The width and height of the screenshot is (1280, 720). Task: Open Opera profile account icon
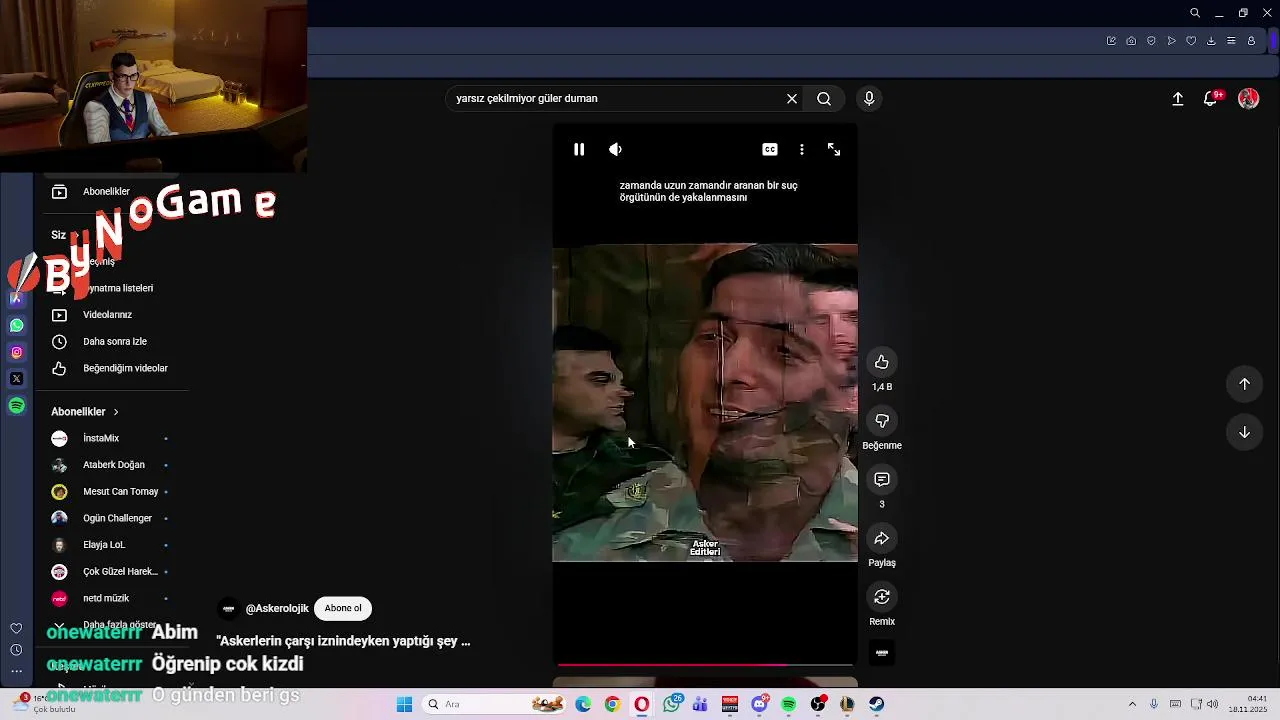(x=1251, y=41)
